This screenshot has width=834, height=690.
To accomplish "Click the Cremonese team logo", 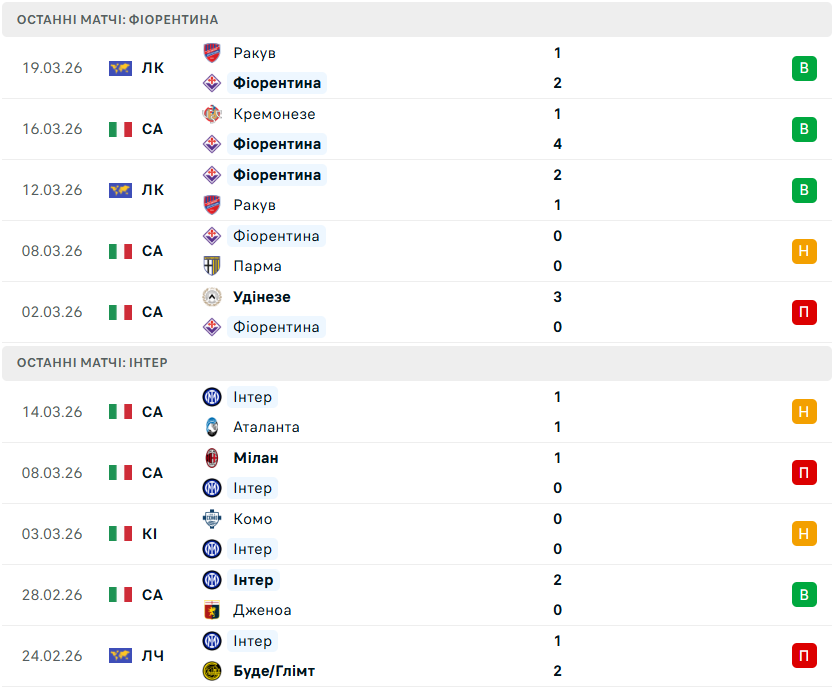I will coord(212,114).
